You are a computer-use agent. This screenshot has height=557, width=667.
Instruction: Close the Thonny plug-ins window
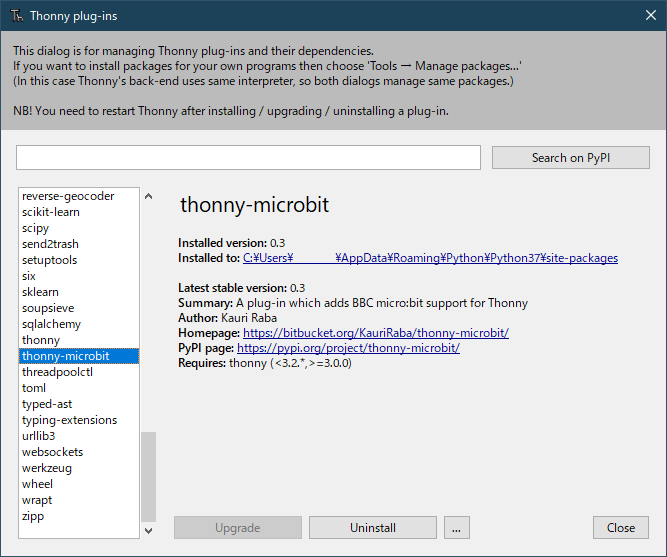650,15
